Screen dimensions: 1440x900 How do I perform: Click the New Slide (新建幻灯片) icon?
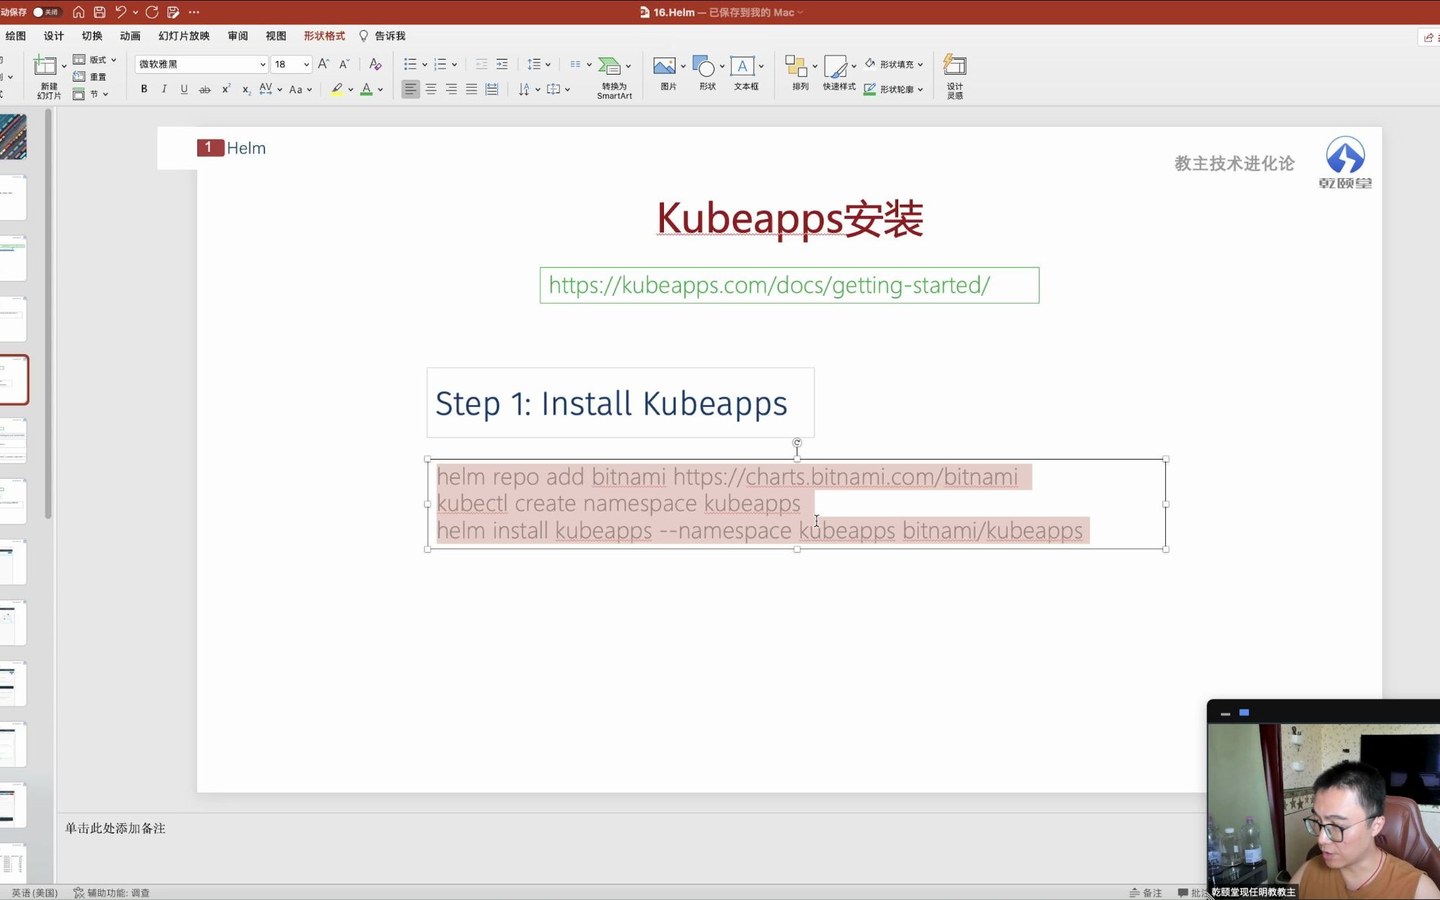coord(46,67)
